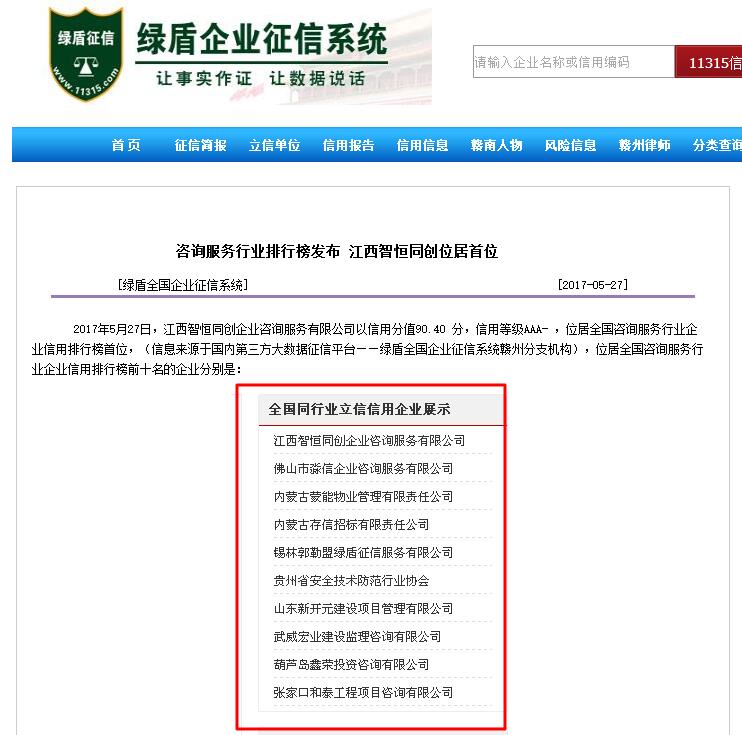Open 信用信息 in the nav bar
Viewport: 742px width, 735px height.
[x=422, y=145]
